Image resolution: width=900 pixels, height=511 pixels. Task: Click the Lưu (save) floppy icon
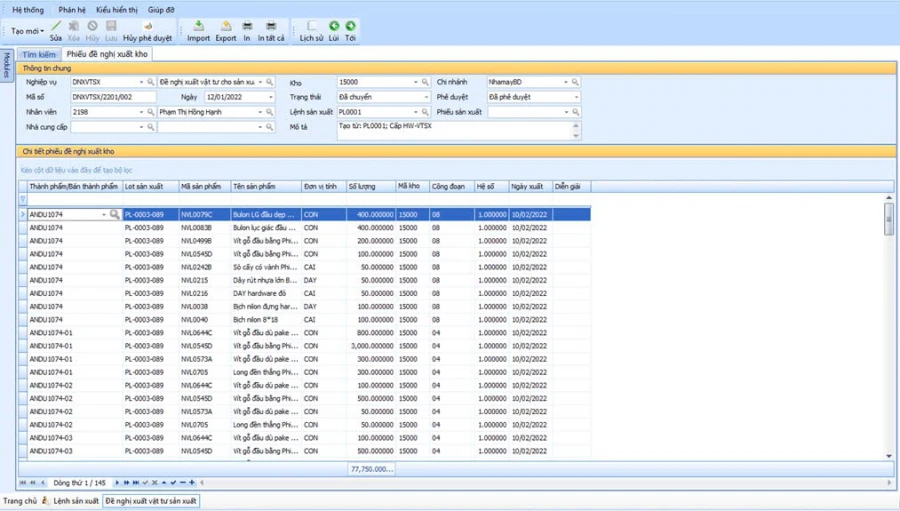[x=111, y=26]
